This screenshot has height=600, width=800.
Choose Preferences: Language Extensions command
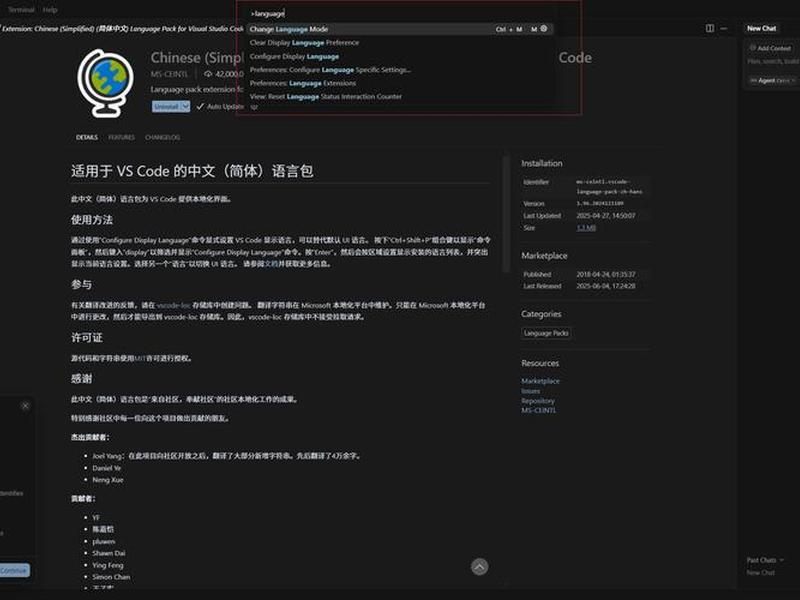click(x=399, y=83)
